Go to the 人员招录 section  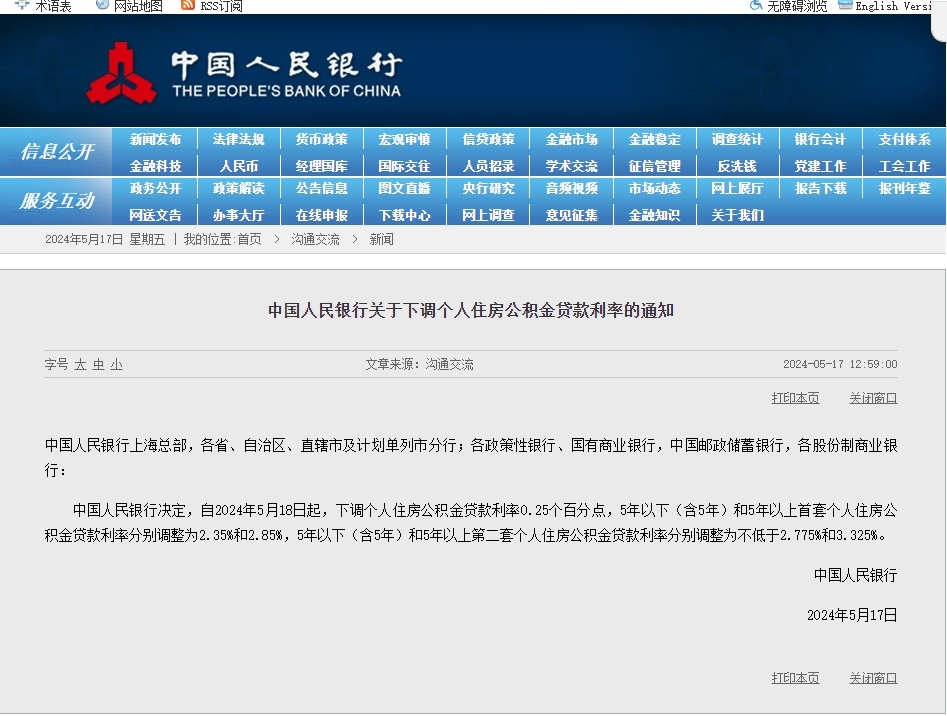[488, 166]
